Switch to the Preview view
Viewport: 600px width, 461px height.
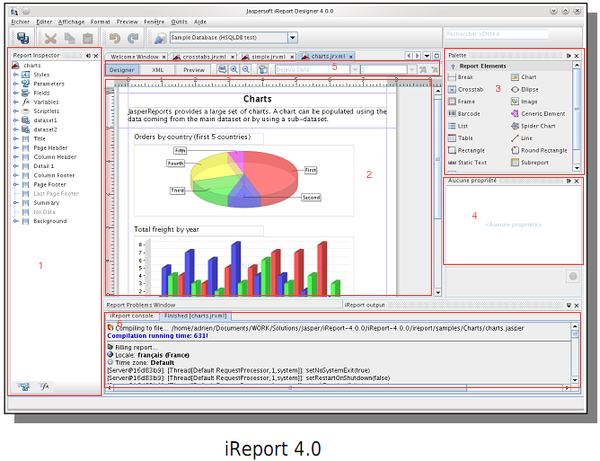194,70
